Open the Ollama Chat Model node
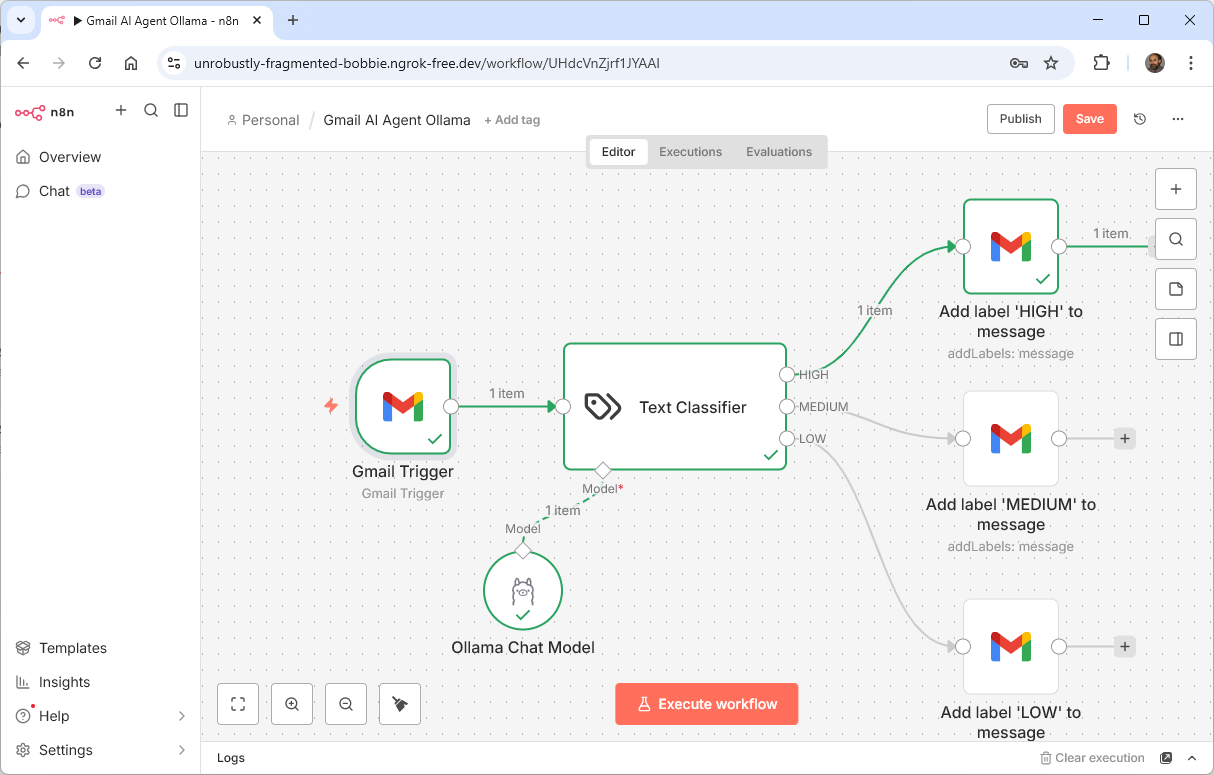The width and height of the screenshot is (1214, 775). [523, 591]
